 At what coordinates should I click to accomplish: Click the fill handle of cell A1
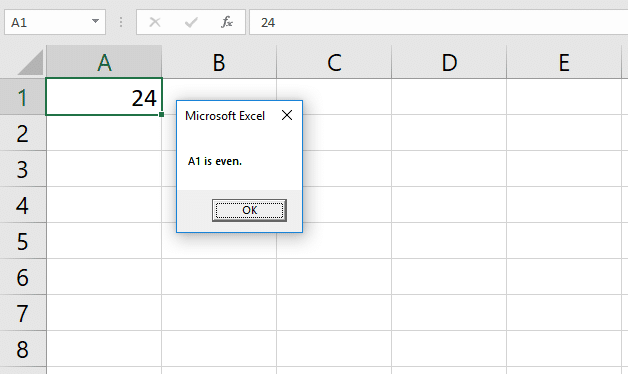(161, 115)
